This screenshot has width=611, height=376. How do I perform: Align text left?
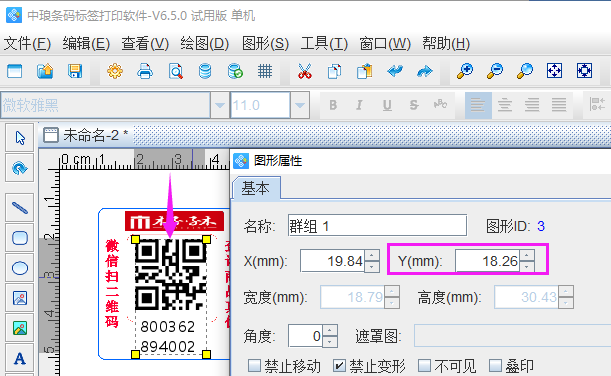click(x=478, y=105)
